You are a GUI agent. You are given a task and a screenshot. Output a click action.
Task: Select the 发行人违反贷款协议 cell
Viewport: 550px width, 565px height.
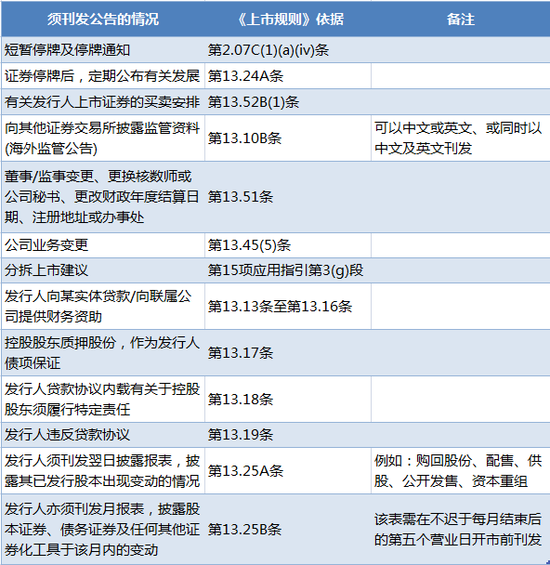click(103, 435)
